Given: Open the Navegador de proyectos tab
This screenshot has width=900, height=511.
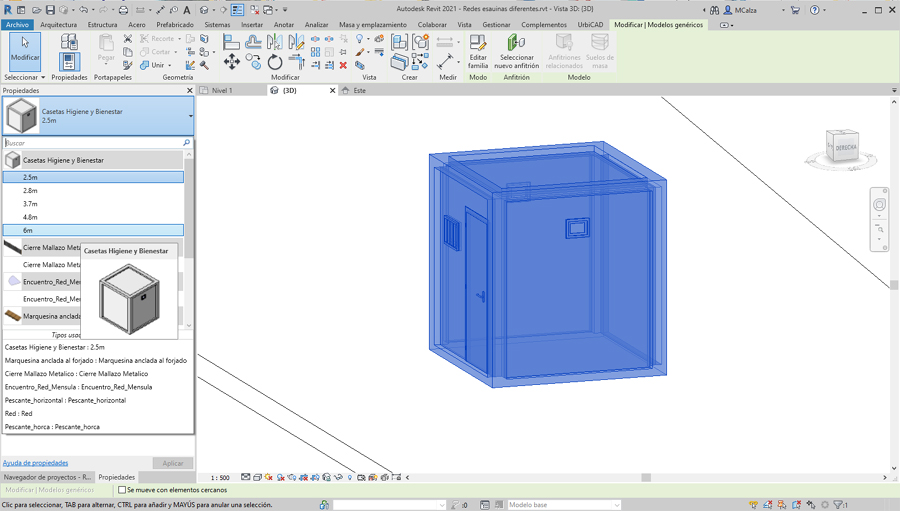Looking at the screenshot, I should [47, 477].
